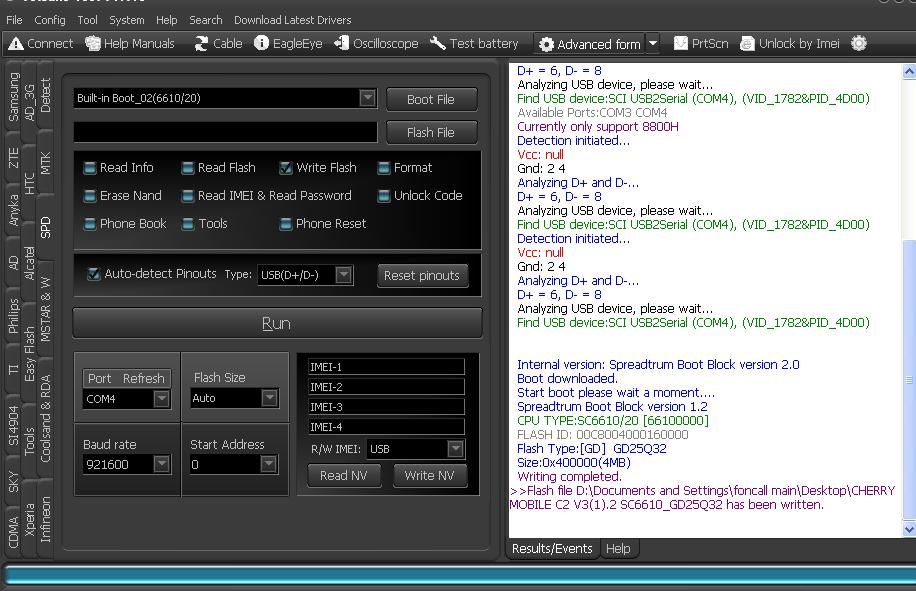Launch the Oscilloscope tool

376,44
